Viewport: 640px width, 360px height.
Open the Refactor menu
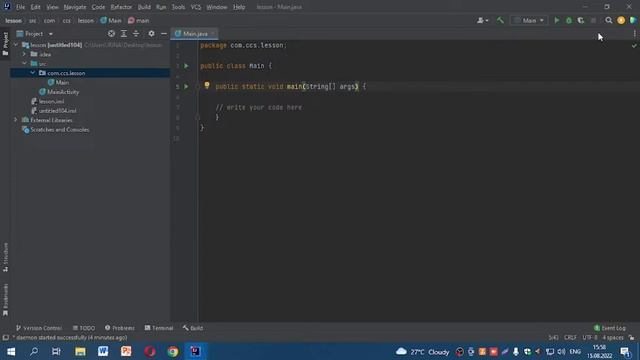pyautogui.click(x=121, y=7)
